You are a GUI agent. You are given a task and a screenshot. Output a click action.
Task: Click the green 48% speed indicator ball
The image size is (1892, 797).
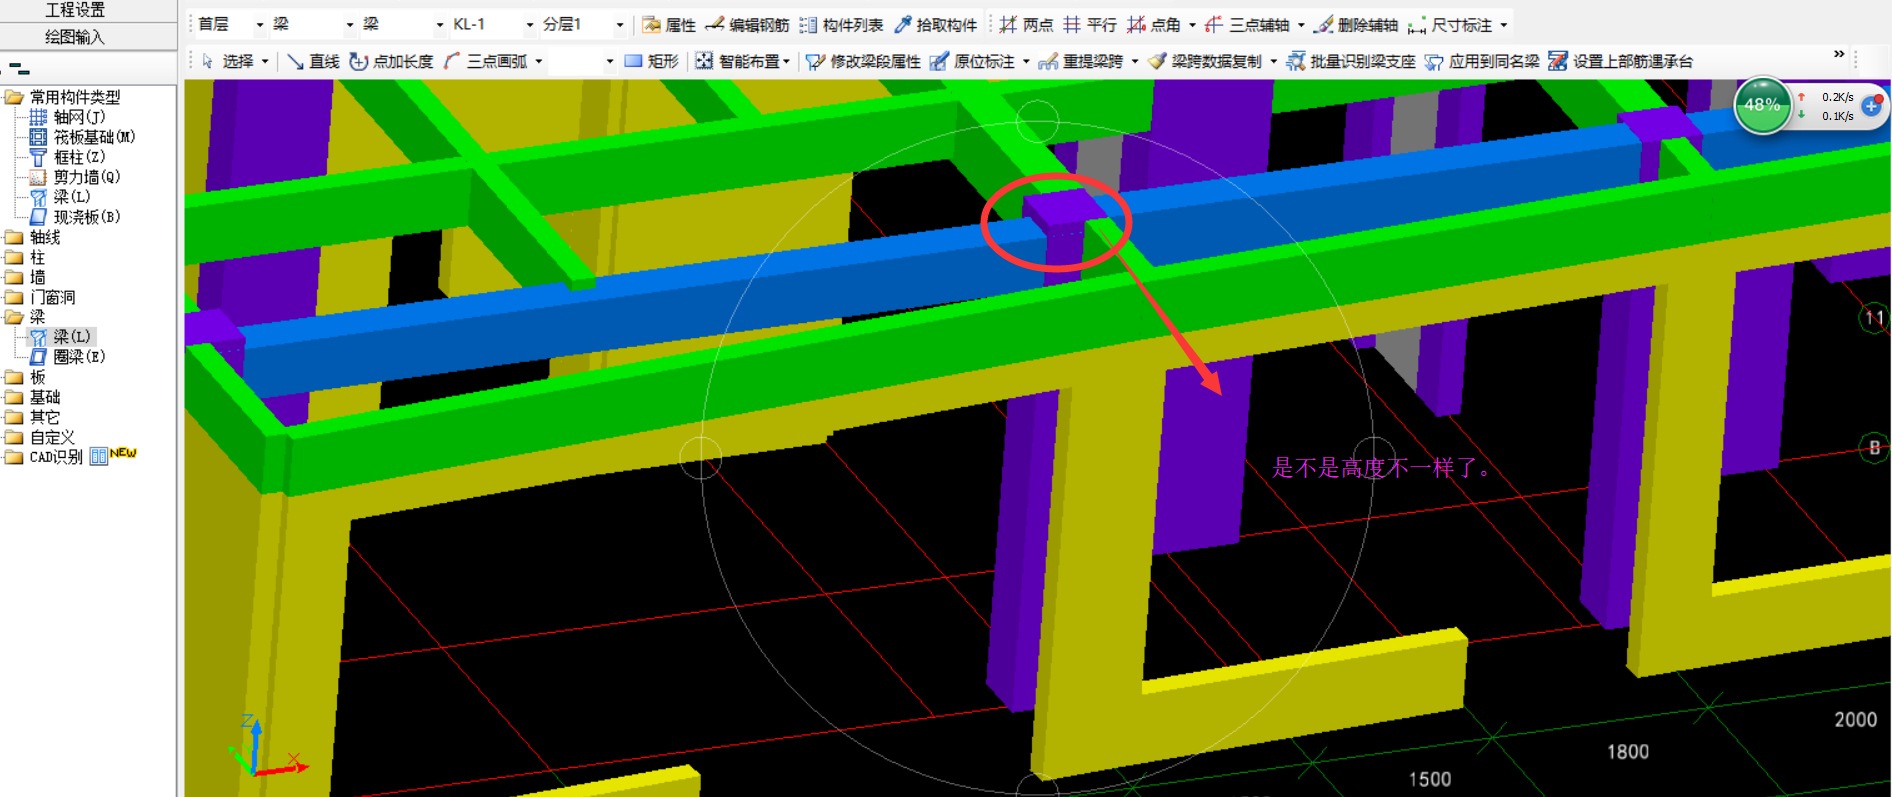1762,105
